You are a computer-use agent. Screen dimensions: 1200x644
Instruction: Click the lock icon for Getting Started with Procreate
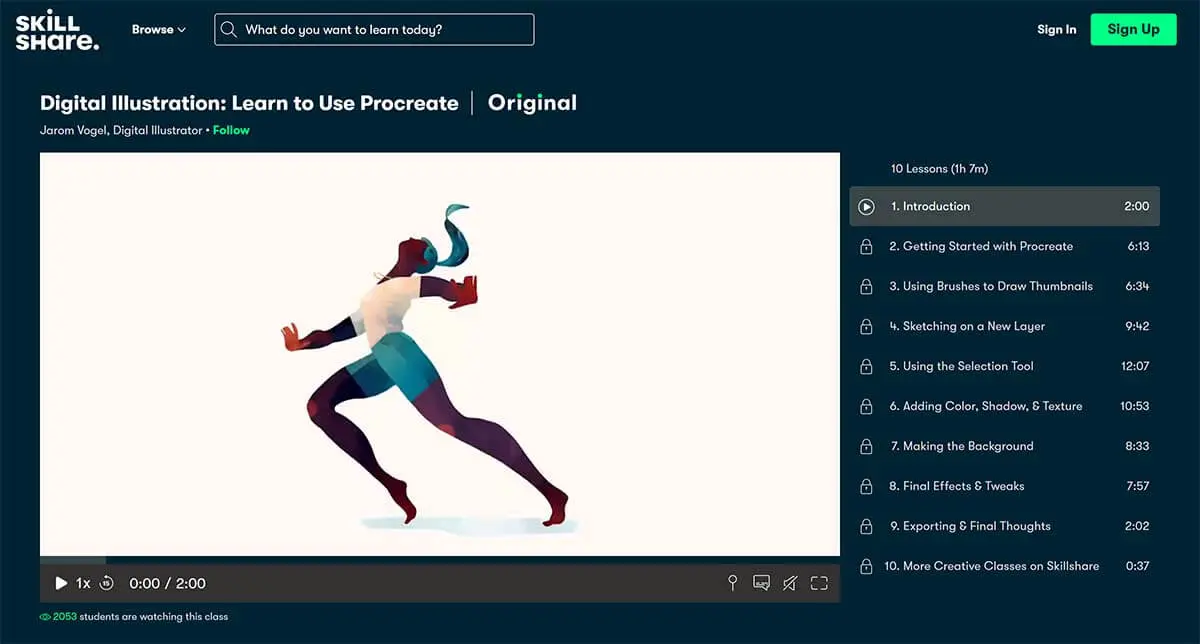pyautogui.click(x=867, y=247)
